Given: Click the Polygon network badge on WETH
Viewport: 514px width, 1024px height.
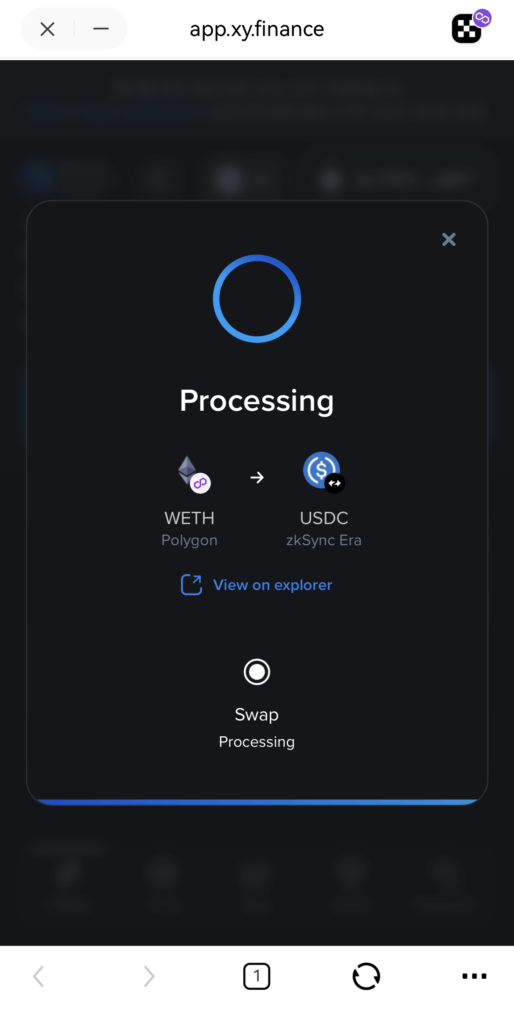Looking at the screenshot, I should (x=201, y=484).
